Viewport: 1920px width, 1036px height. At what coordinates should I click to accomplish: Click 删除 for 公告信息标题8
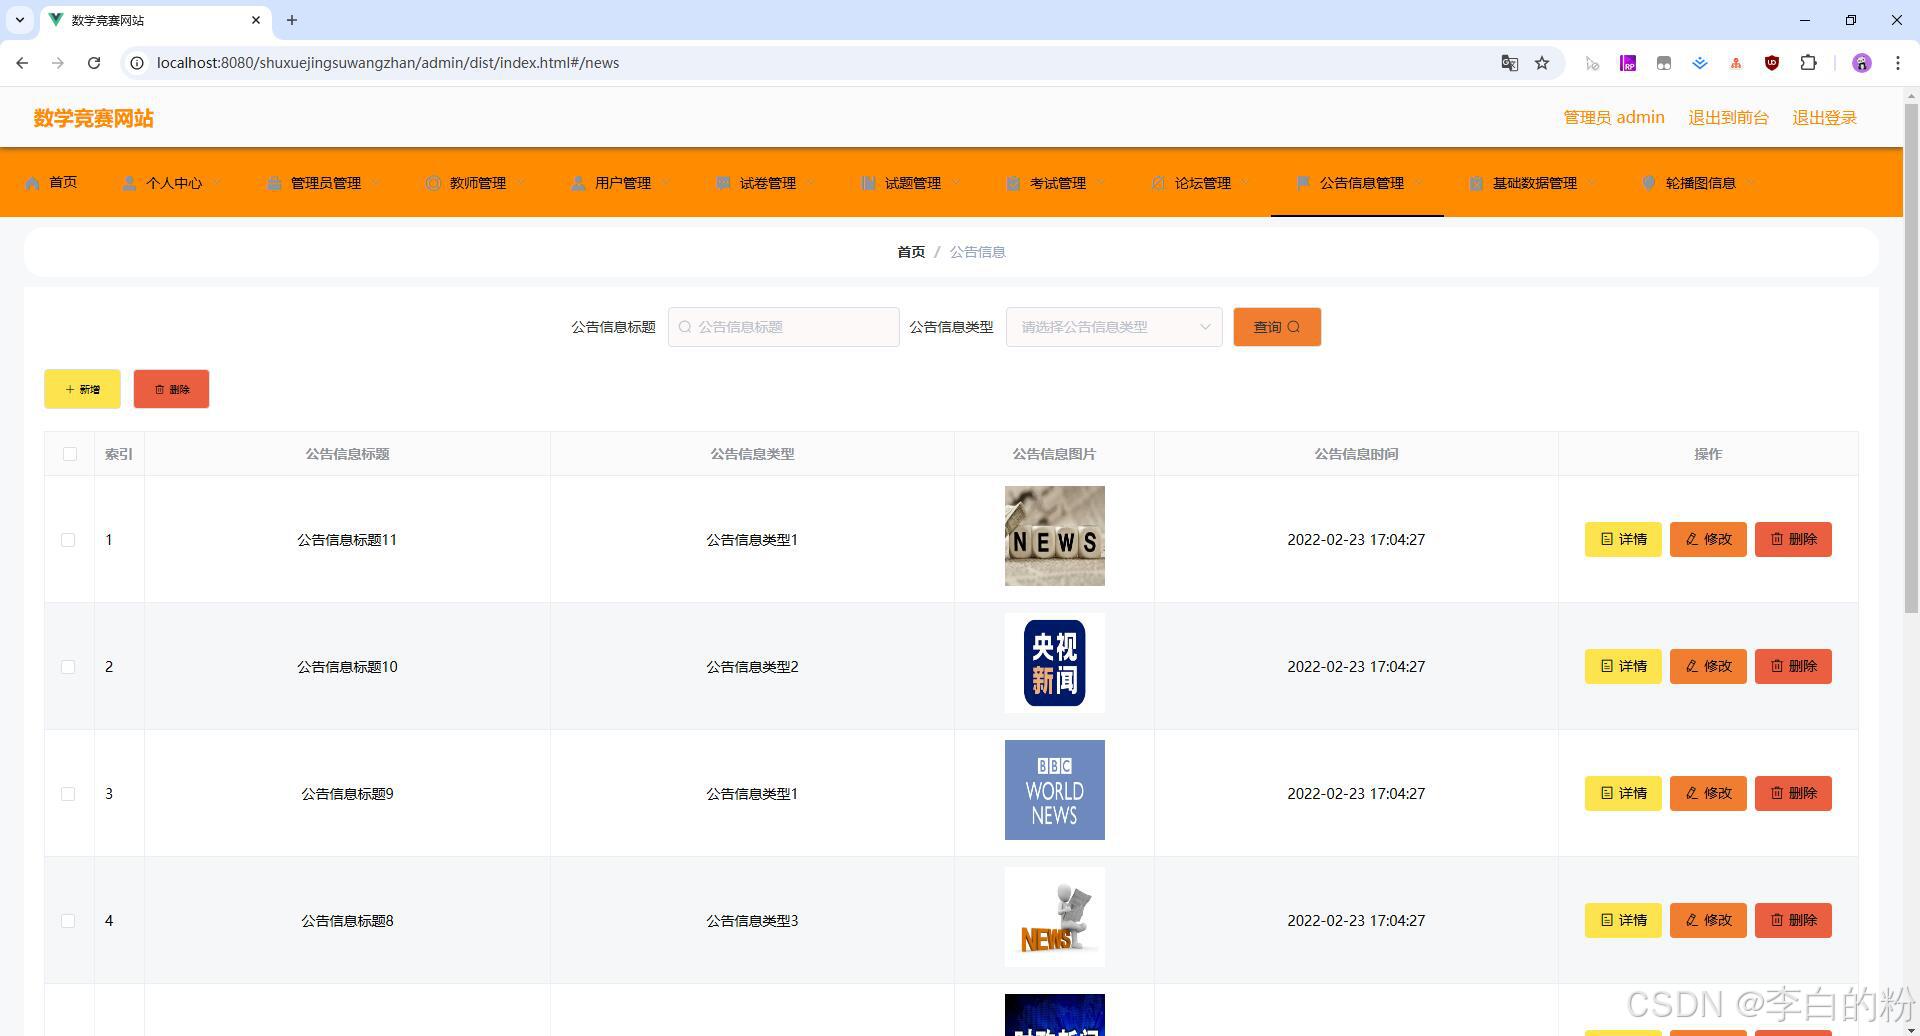[x=1793, y=920]
